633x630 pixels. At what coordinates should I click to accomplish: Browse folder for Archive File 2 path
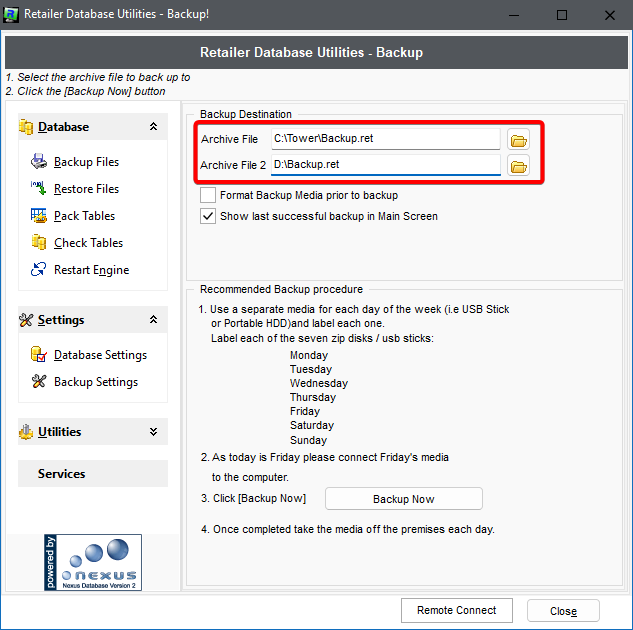[x=517, y=166]
